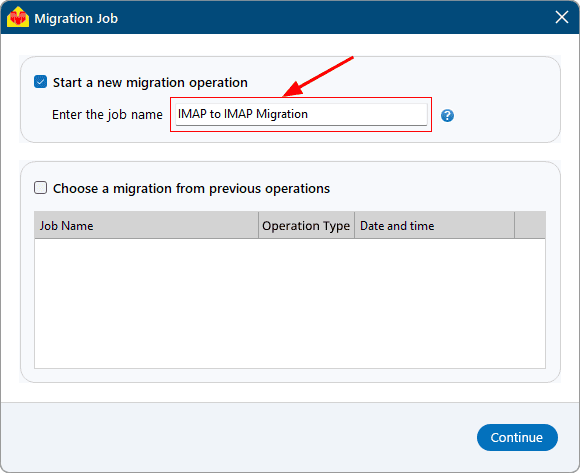Click divider between Job Name and Operation Type
This screenshot has height=473, width=580.
pos(258,225)
